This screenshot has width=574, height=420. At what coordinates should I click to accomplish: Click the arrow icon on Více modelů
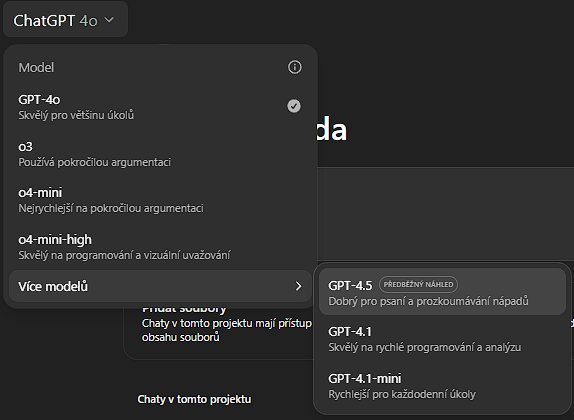pos(299,286)
